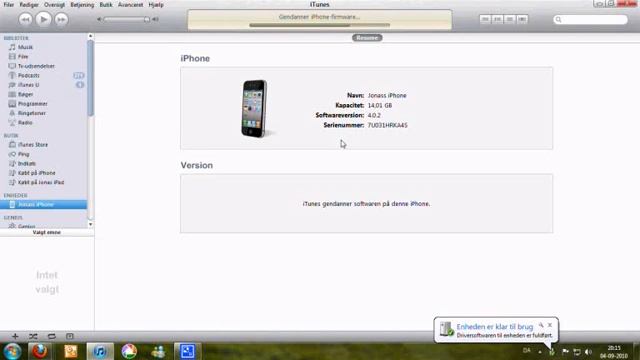Viewport: 640px width, 360px height.
Task: Click the taskbar clock and date
Action: [x=613, y=352]
